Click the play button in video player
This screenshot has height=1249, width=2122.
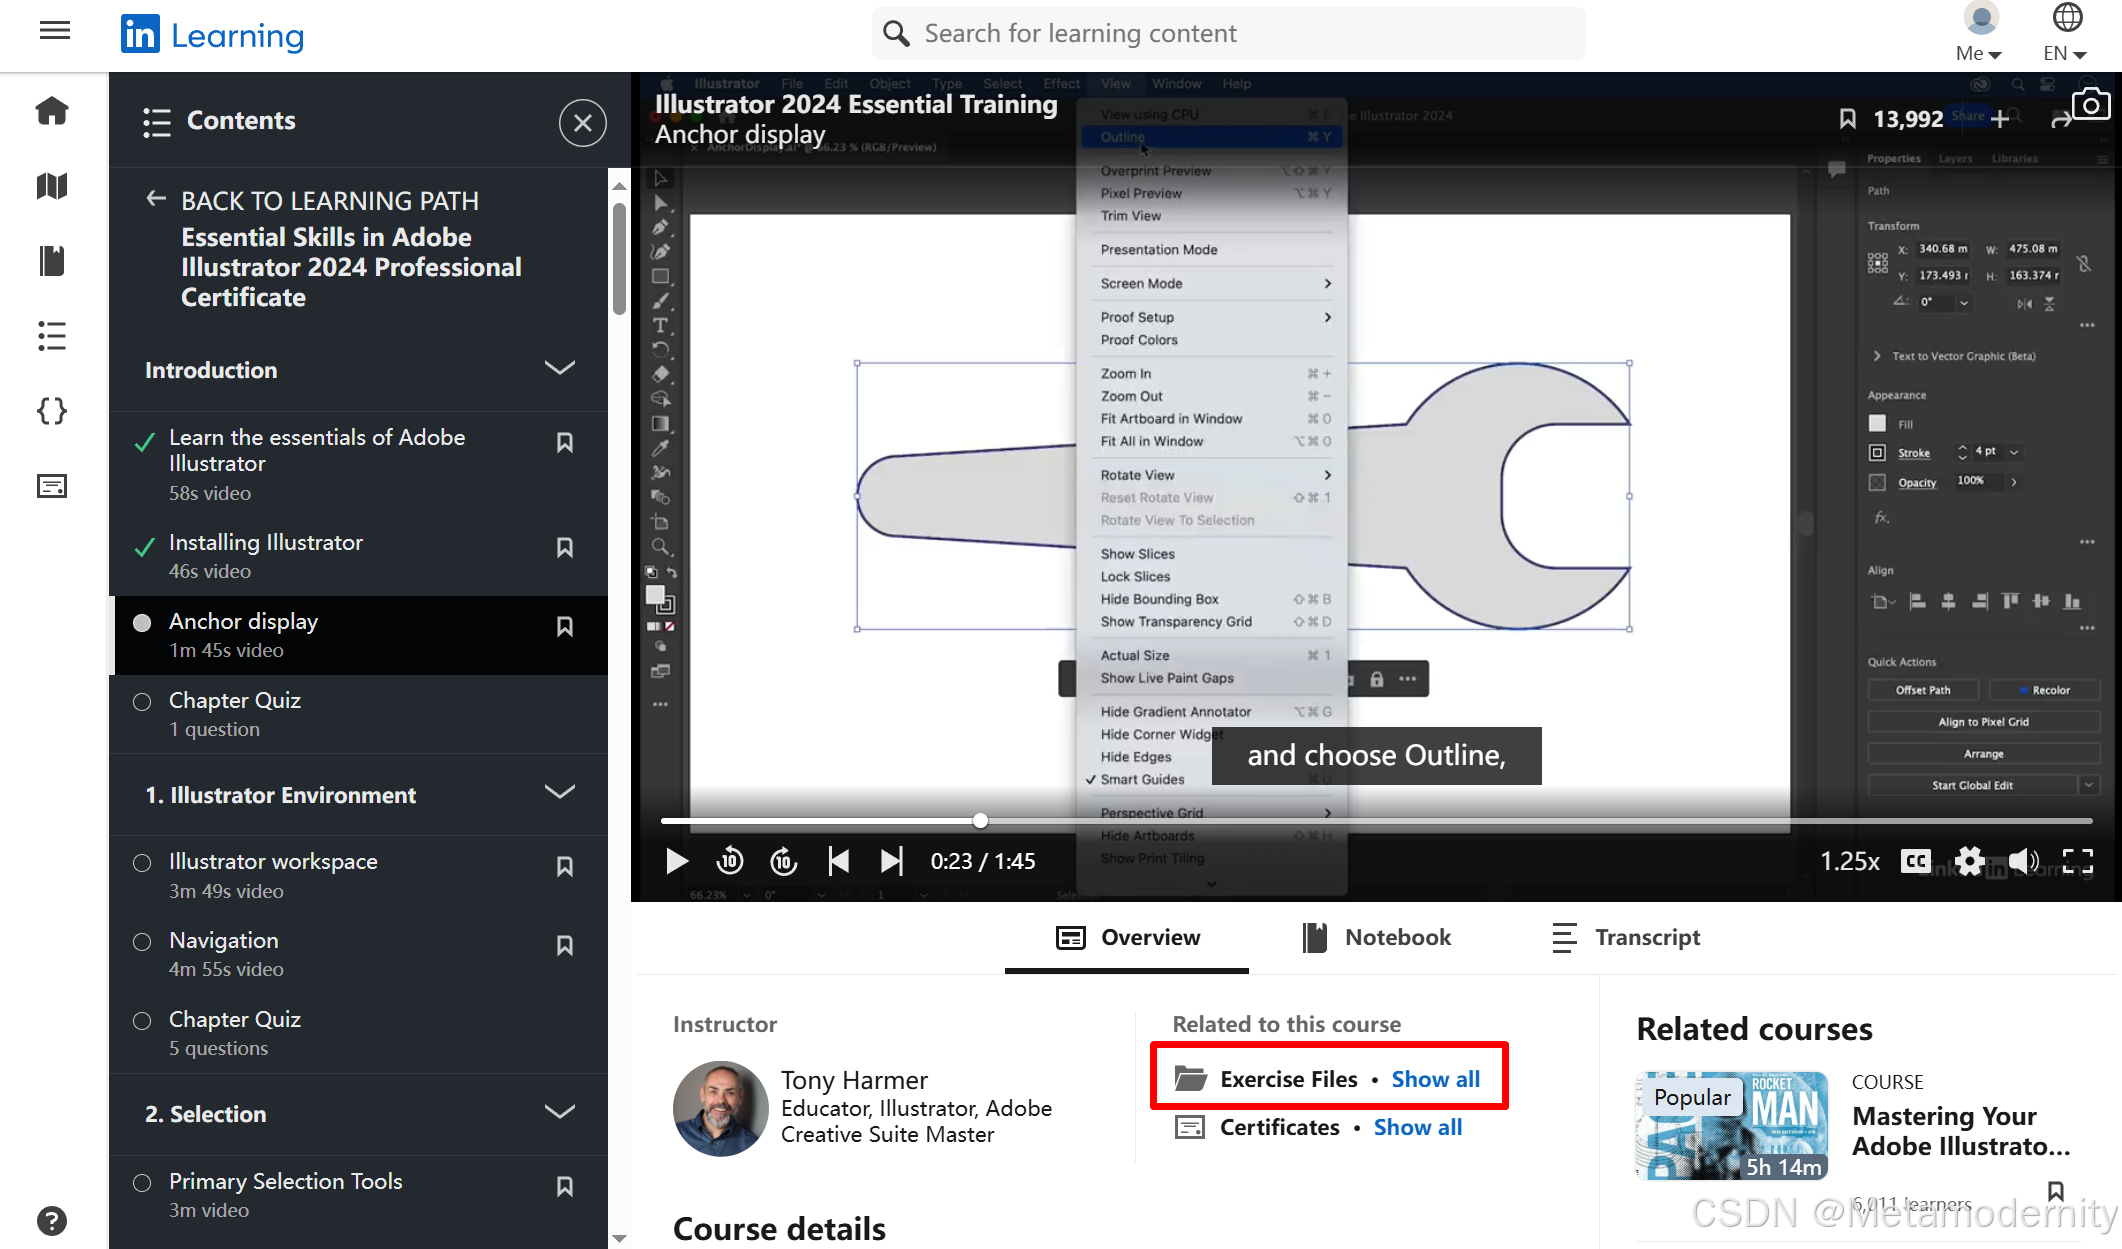[677, 861]
